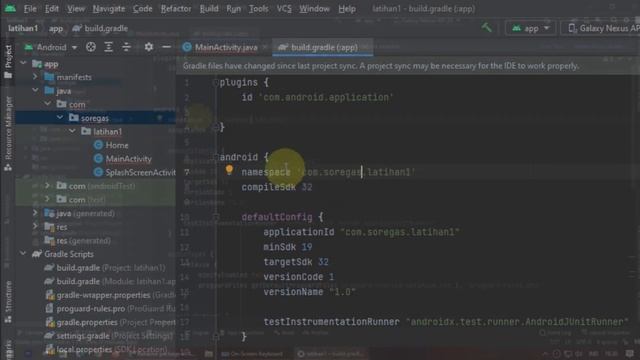Viewport: 640px width, 360px height.
Task: Click the namespace line in editor
Action: (328, 172)
